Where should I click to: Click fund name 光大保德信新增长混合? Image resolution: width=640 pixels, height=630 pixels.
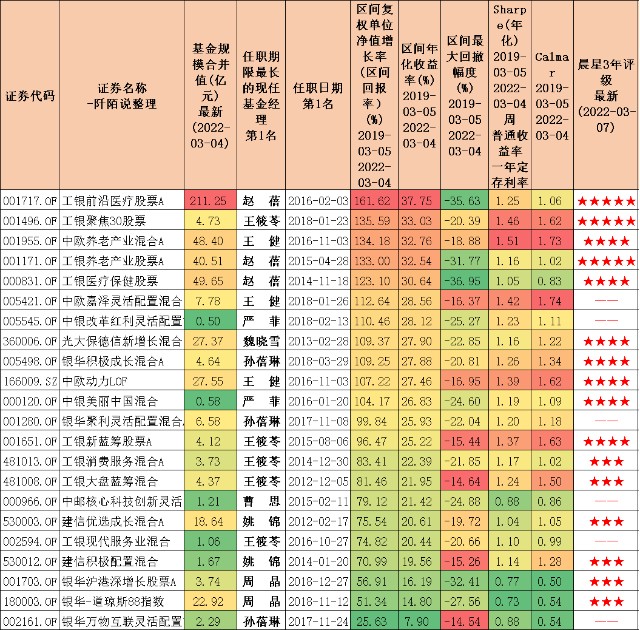(x=122, y=341)
